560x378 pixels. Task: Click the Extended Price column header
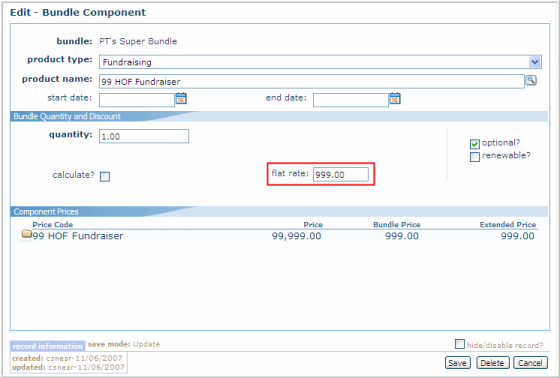coord(508,224)
